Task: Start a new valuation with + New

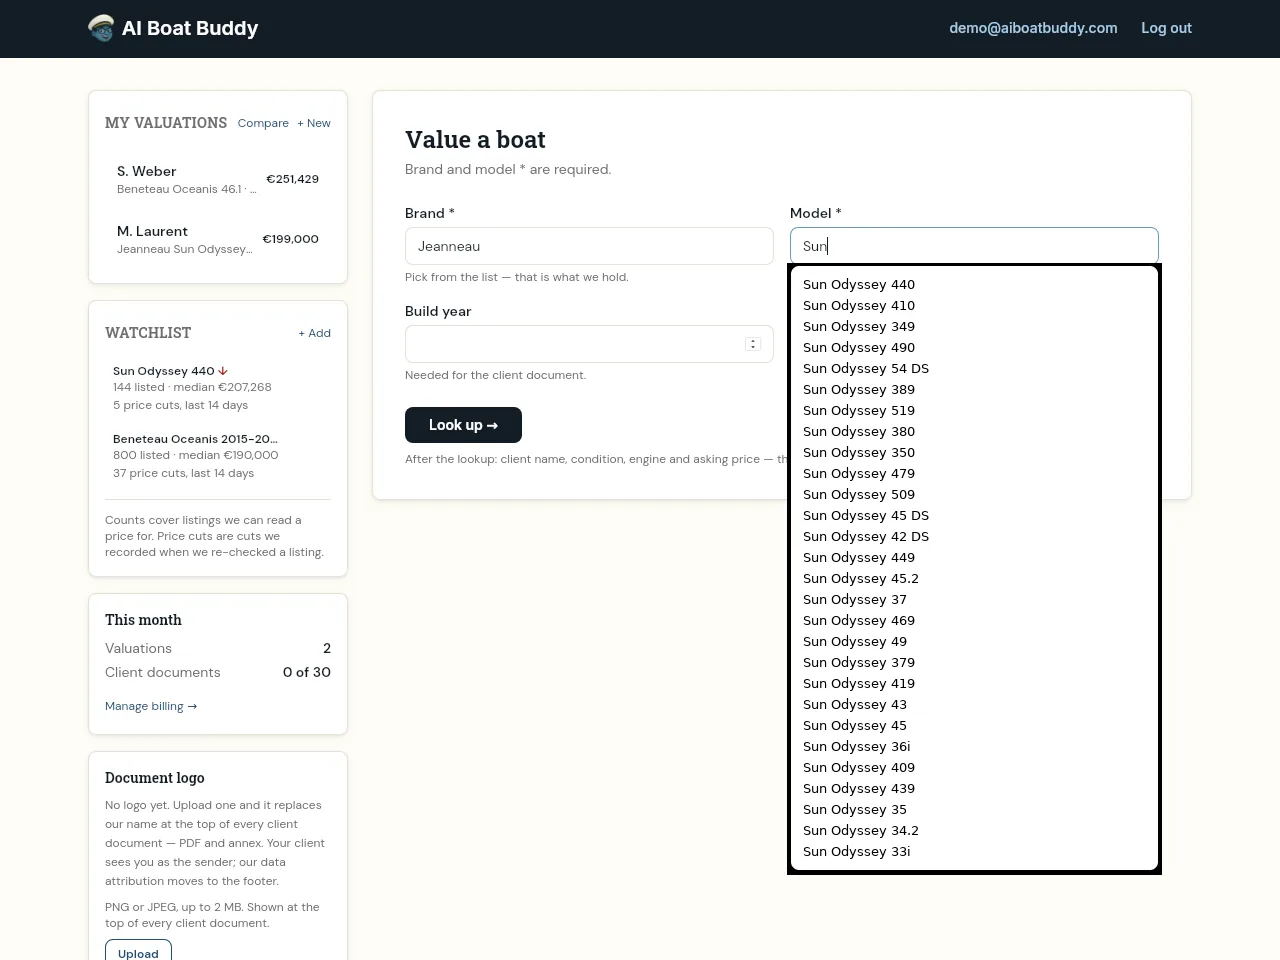Action: click(x=314, y=123)
